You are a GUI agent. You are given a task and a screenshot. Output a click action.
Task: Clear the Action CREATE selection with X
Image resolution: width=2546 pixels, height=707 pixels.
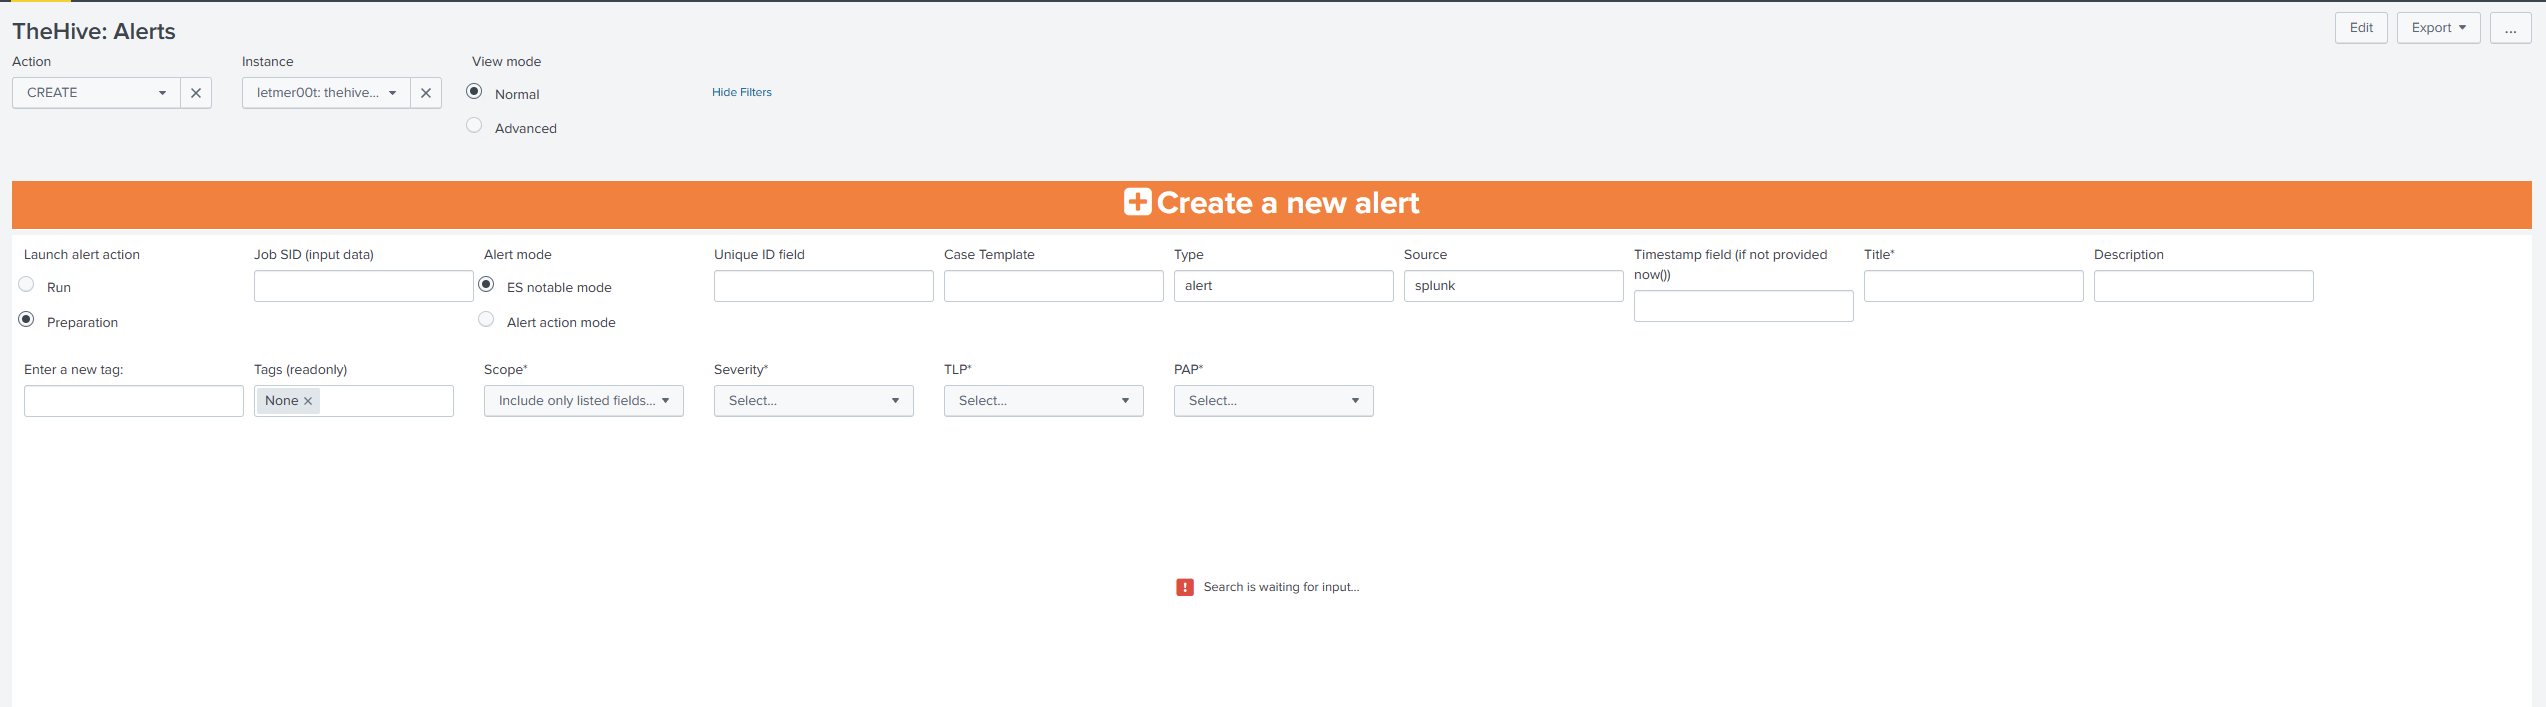pos(196,93)
